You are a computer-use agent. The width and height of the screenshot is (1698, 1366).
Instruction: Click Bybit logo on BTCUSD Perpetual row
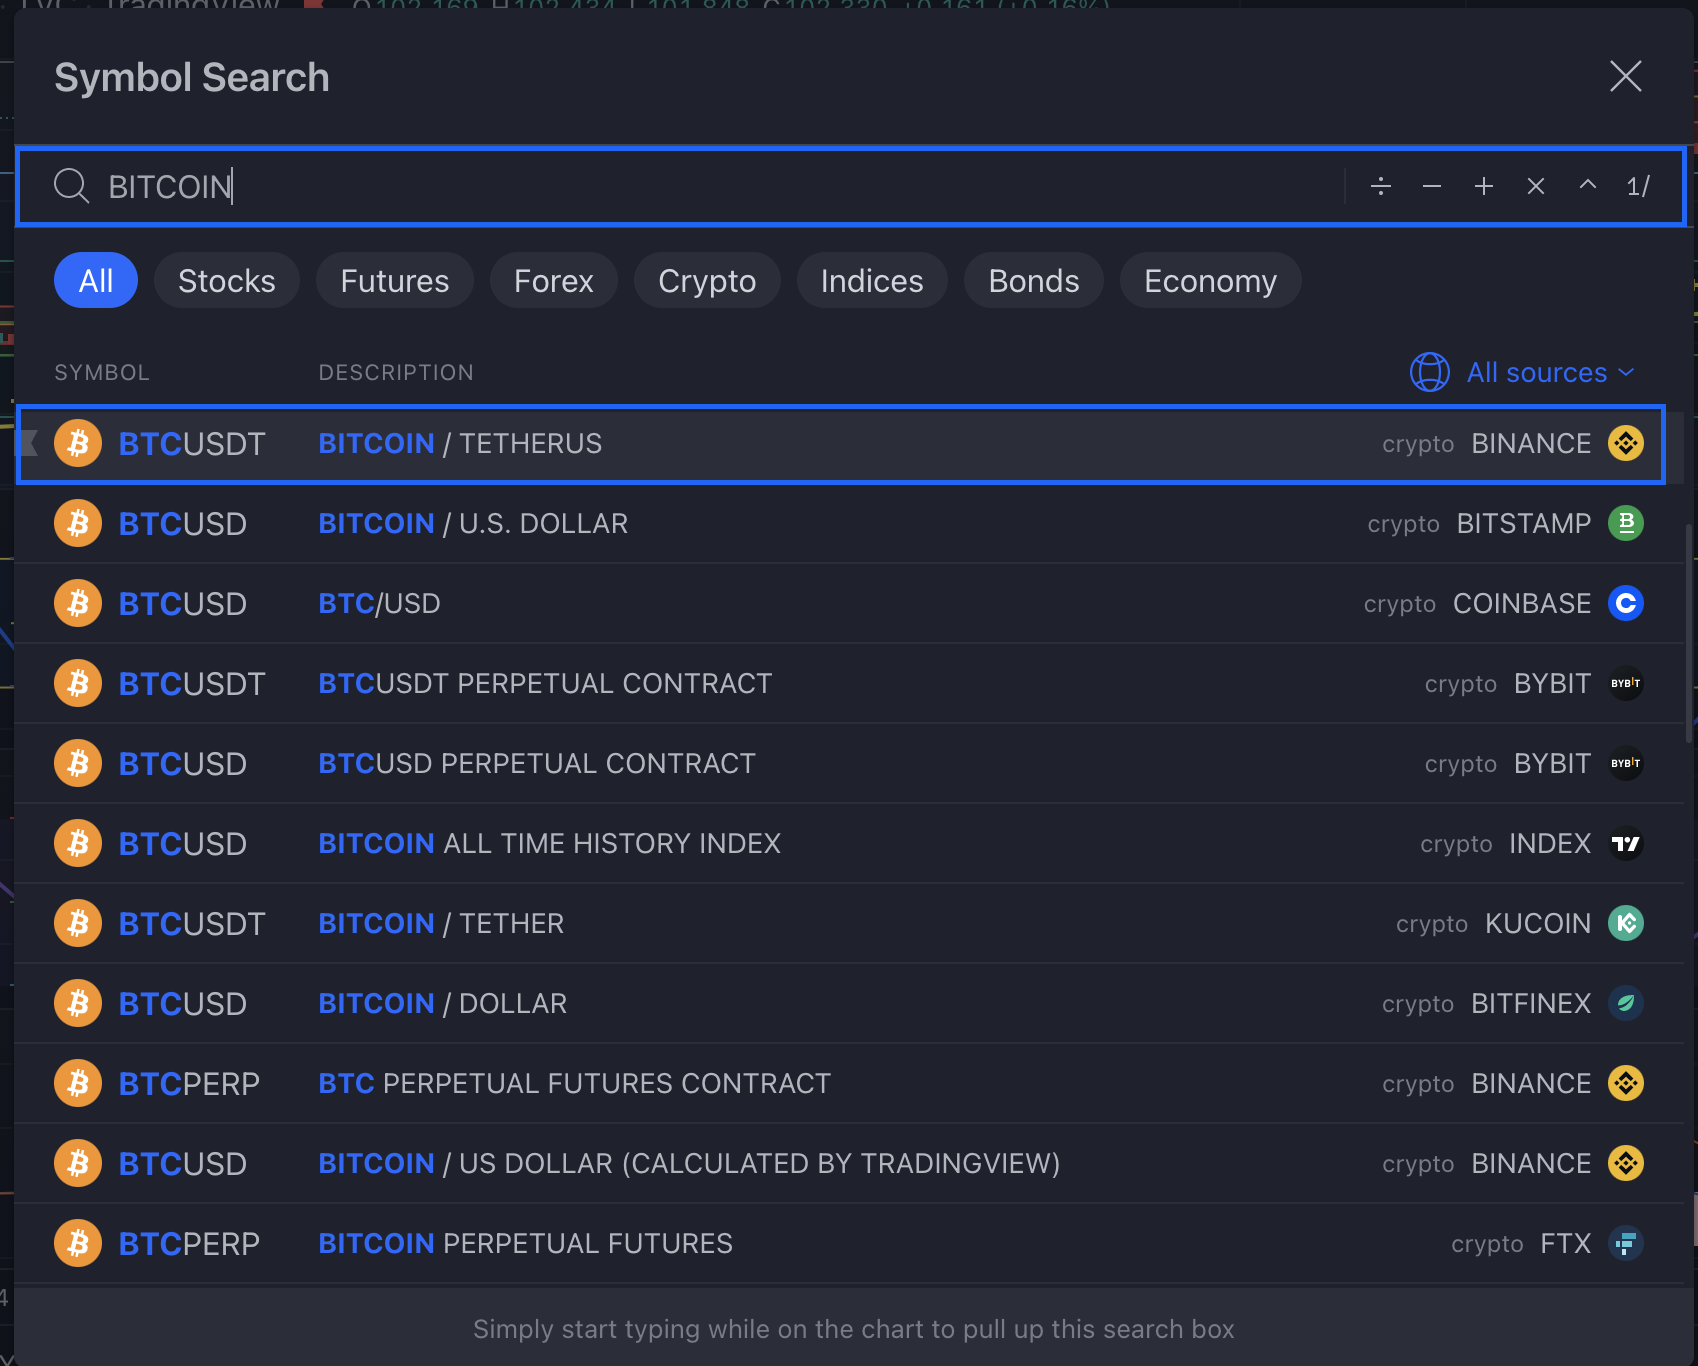point(1626,763)
